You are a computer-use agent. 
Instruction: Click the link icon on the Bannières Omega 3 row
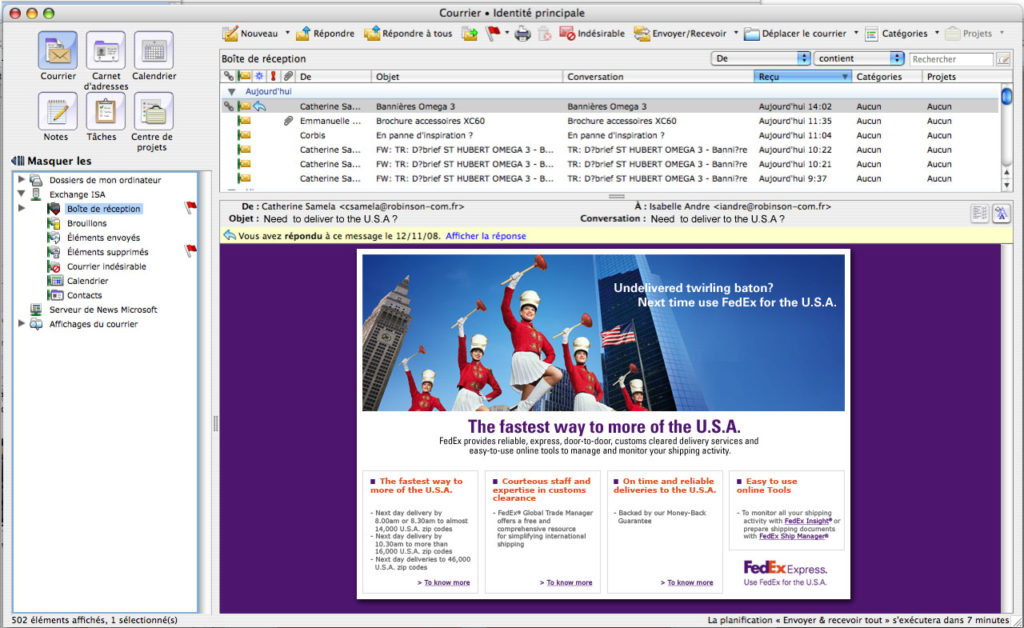(229, 106)
